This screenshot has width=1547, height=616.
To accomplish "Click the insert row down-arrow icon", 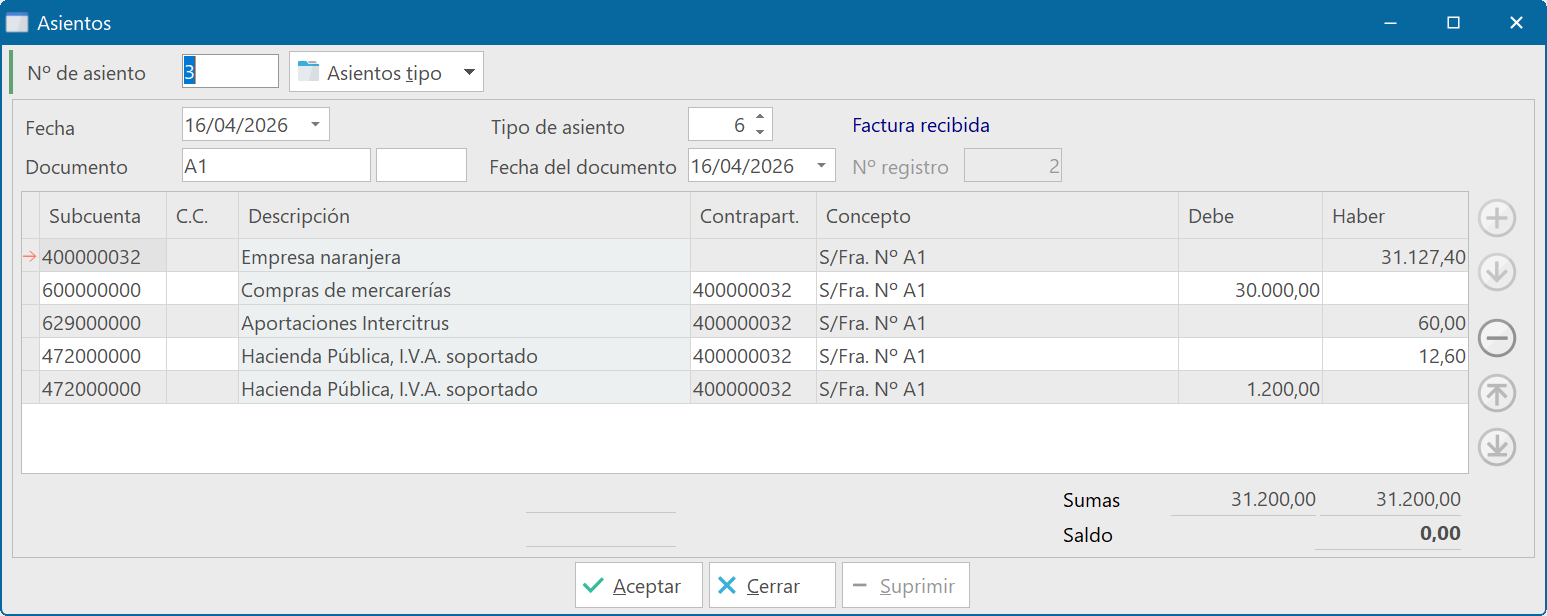I will pyautogui.click(x=1497, y=272).
